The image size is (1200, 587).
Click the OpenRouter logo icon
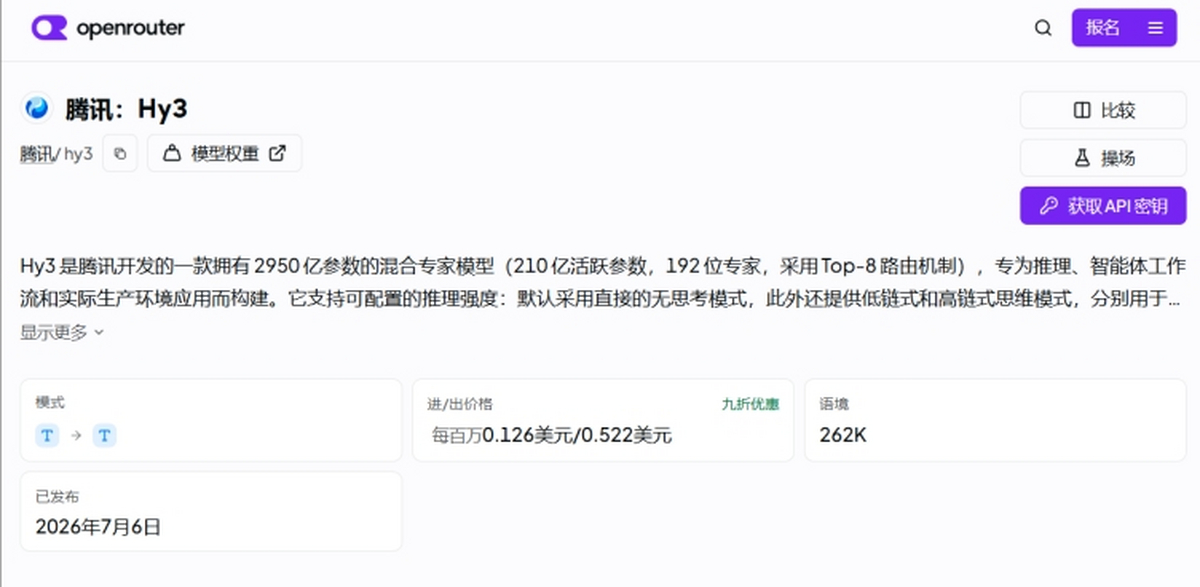(49, 28)
